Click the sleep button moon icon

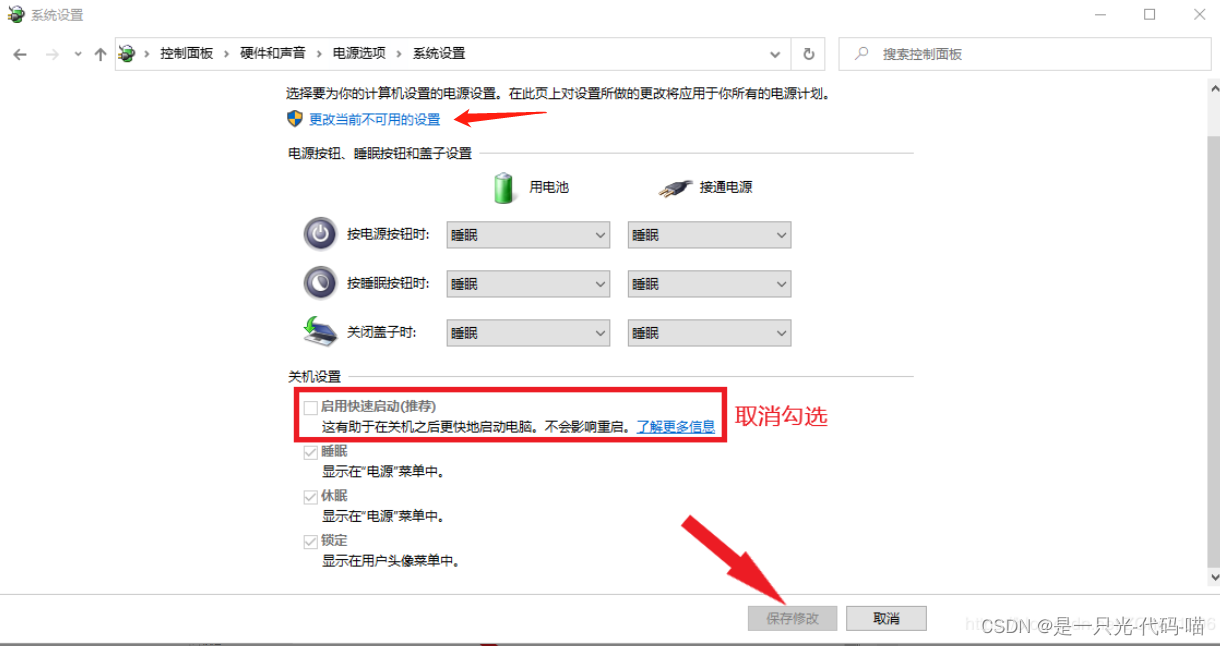tap(320, 283)
